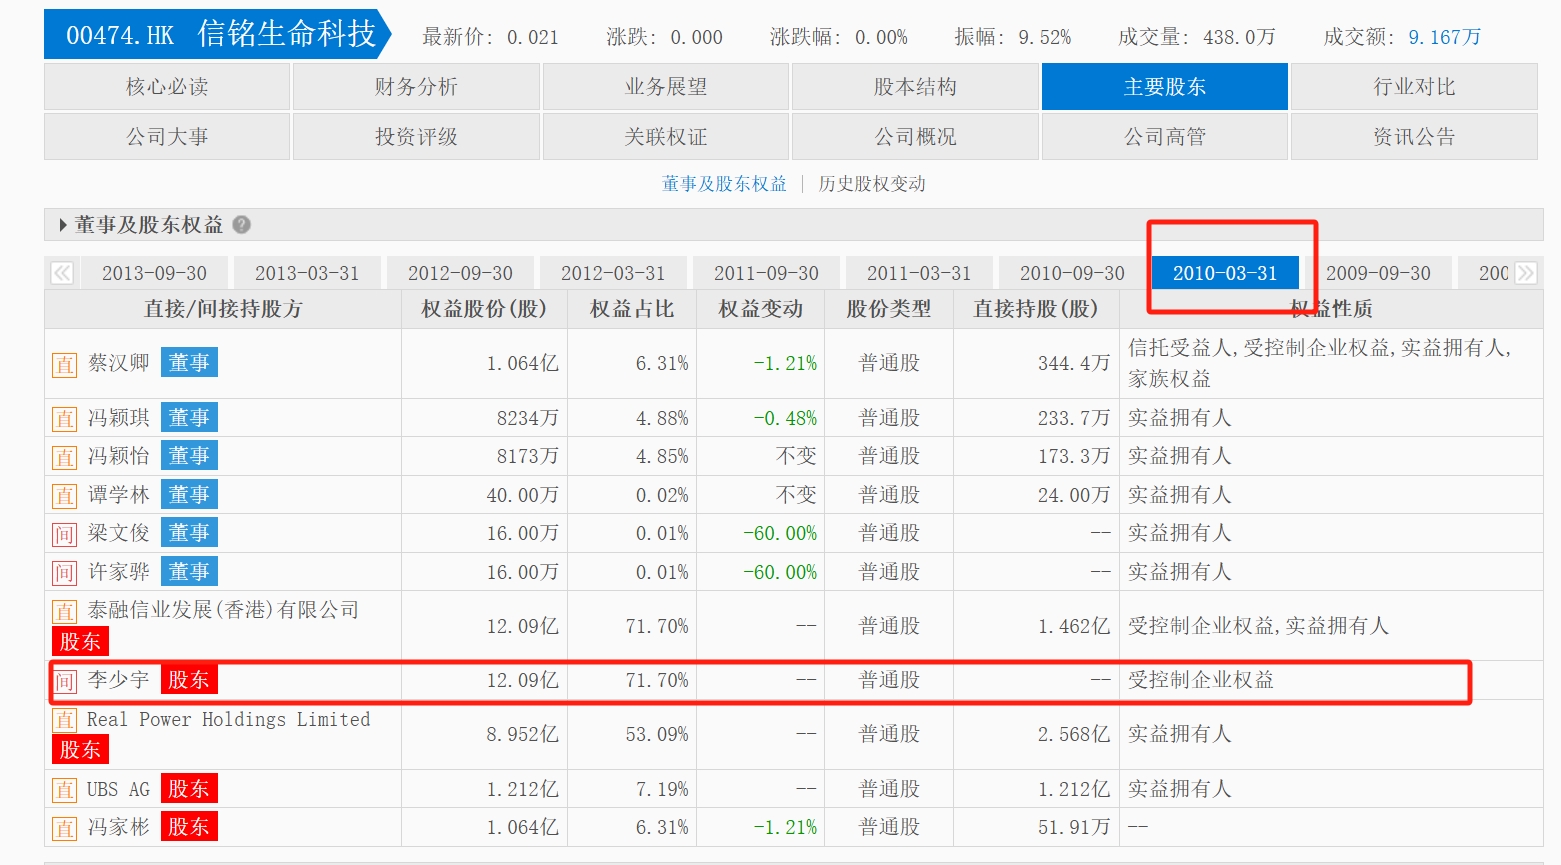Image resolution: width=1561 pixels, height=865 pixels.
Task: Click the 53.09% value in Real Power row
Action: (x=657, y=734)
